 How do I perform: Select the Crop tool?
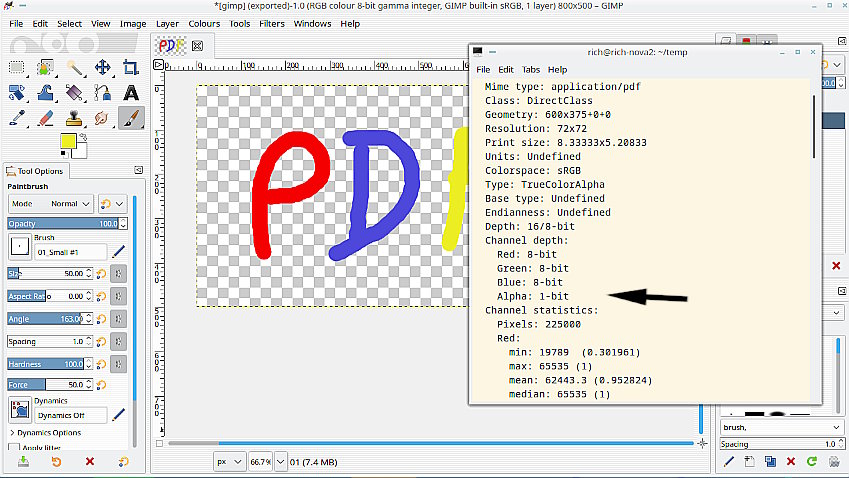pos(131,68)
